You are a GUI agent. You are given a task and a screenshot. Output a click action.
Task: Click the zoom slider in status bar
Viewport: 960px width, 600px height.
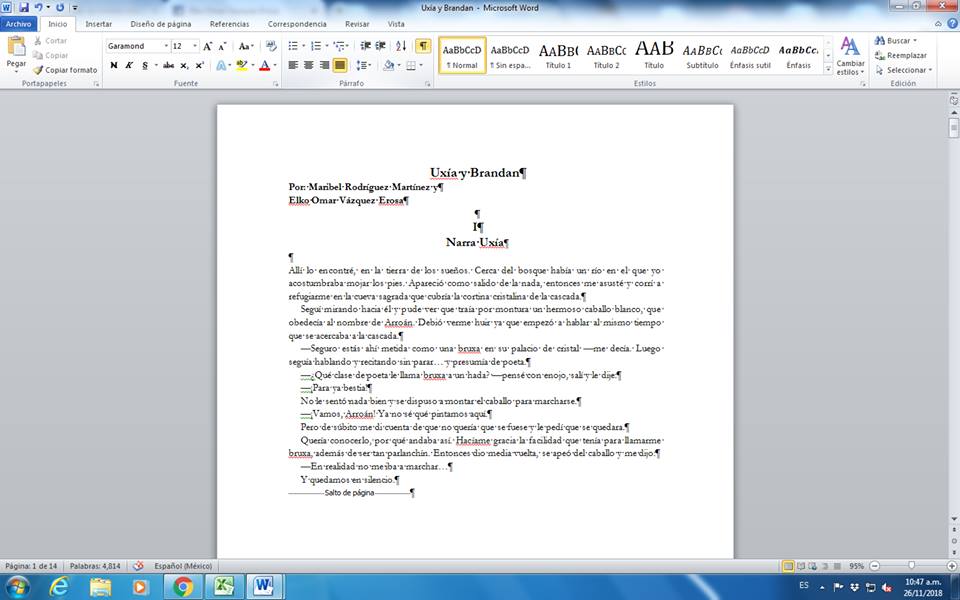point(910,566)
